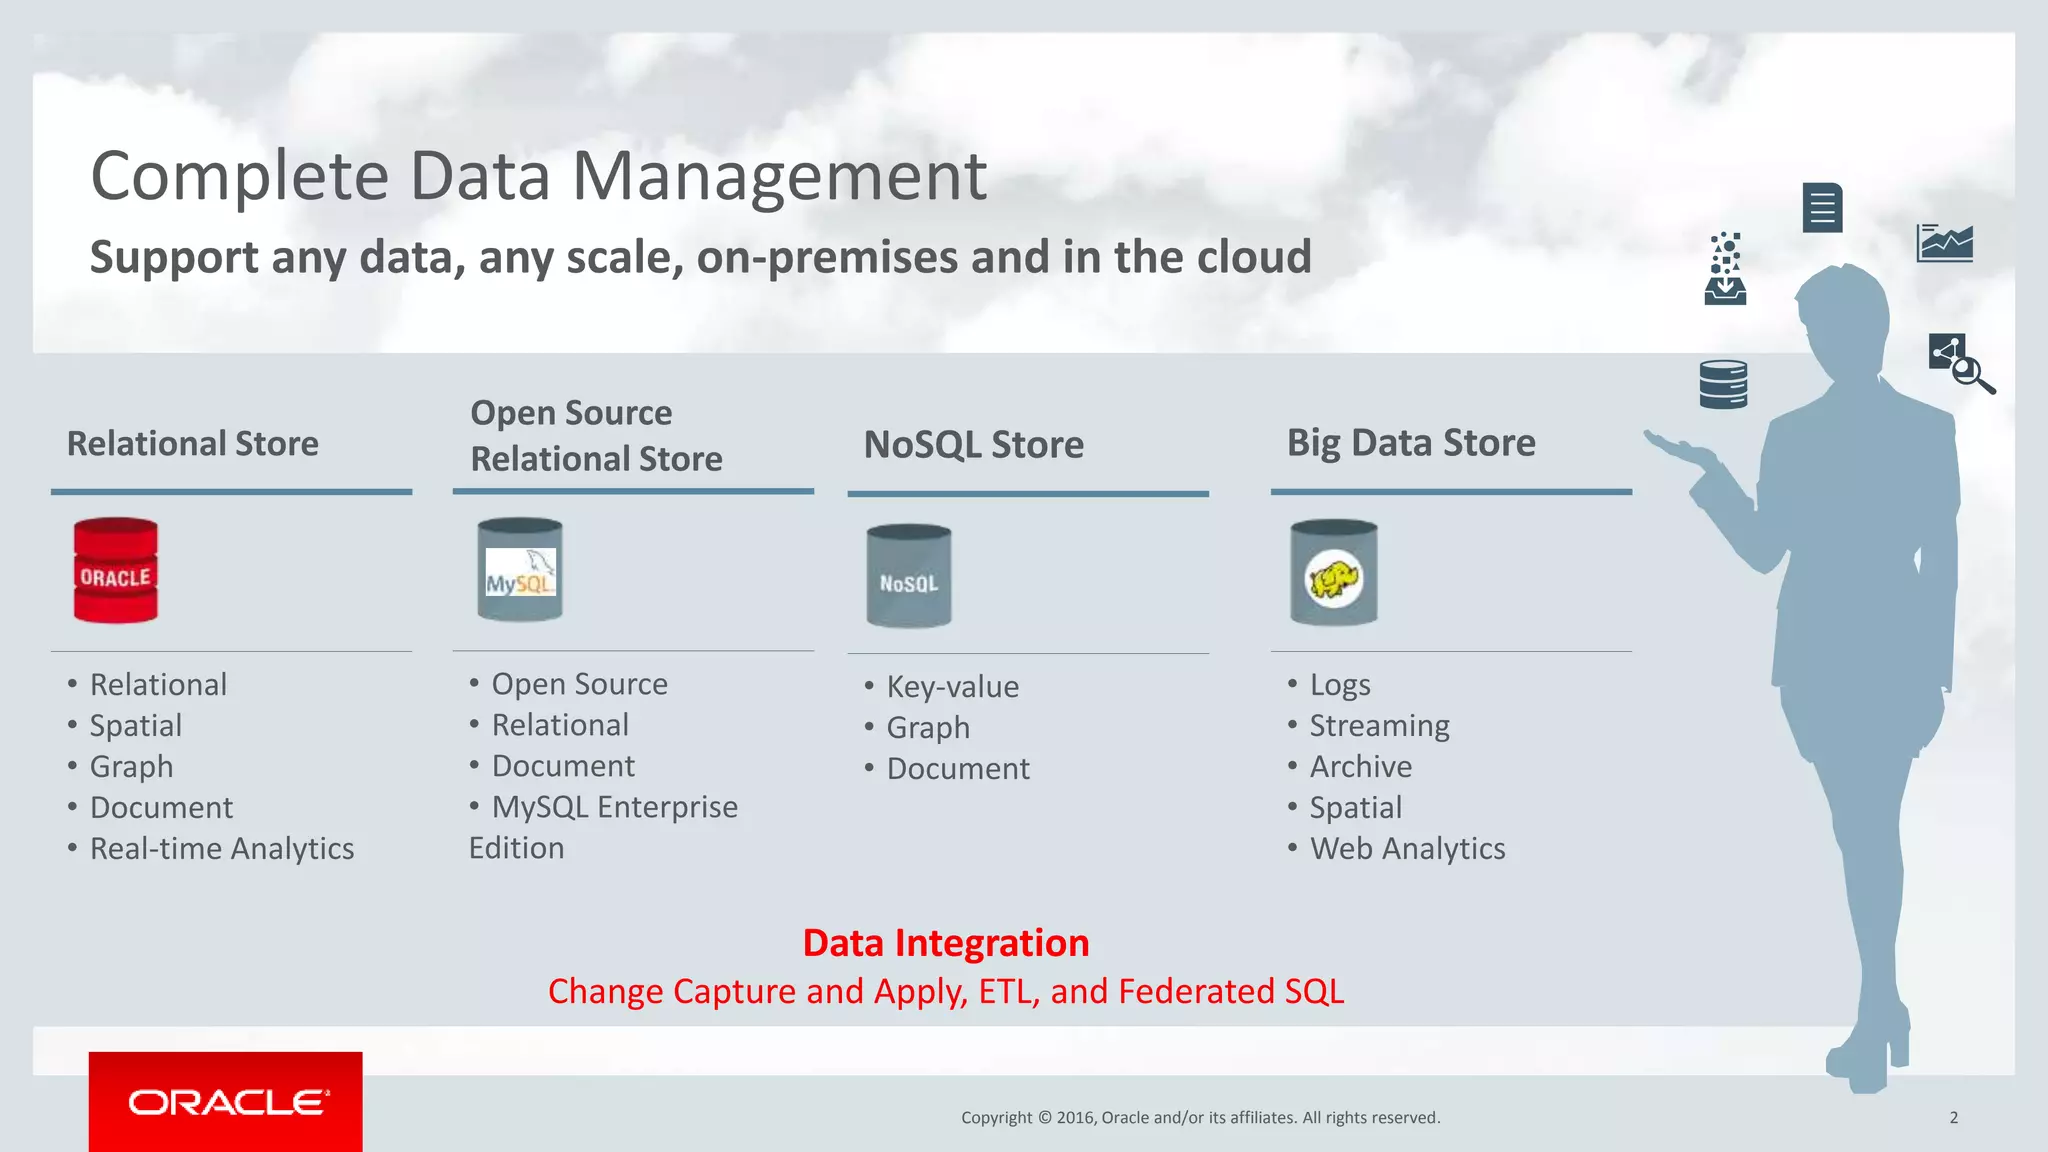Click the data ingest download tray icon
Image resolution: width=2048 pixels, height=1152 pixels.
click(1725, 270)
